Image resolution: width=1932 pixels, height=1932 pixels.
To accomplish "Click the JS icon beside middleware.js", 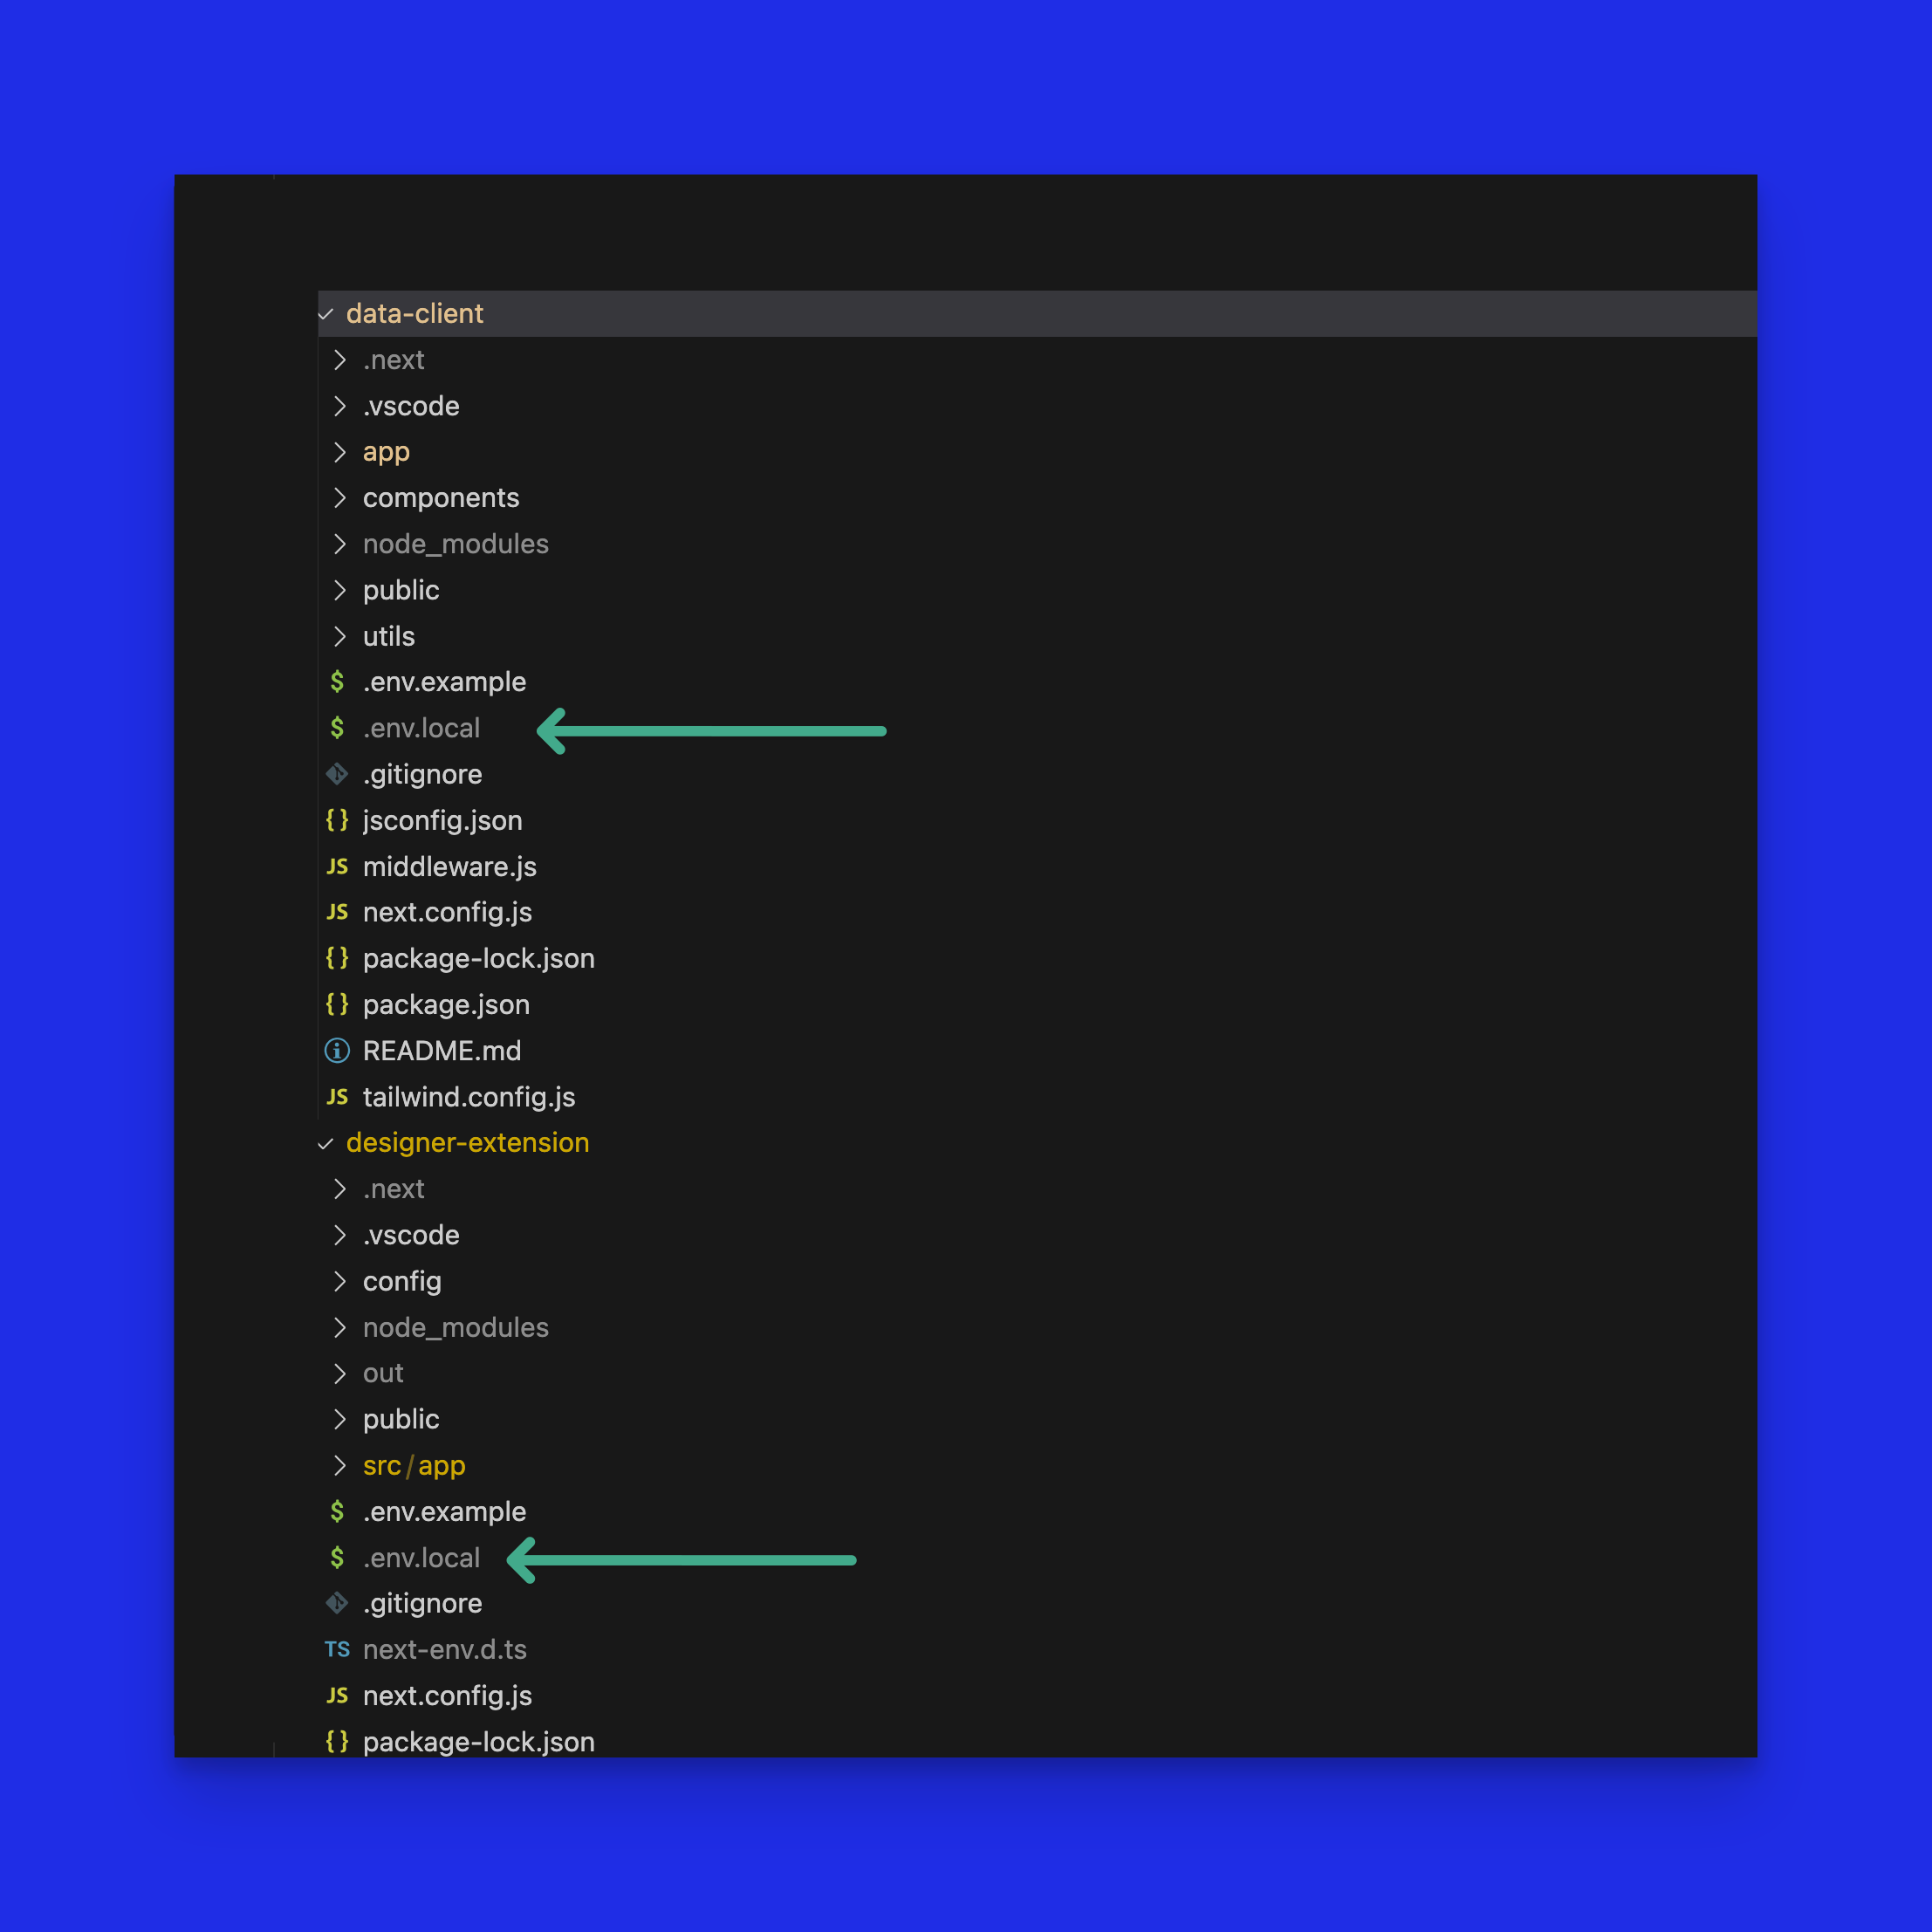I will pos(337,866).
